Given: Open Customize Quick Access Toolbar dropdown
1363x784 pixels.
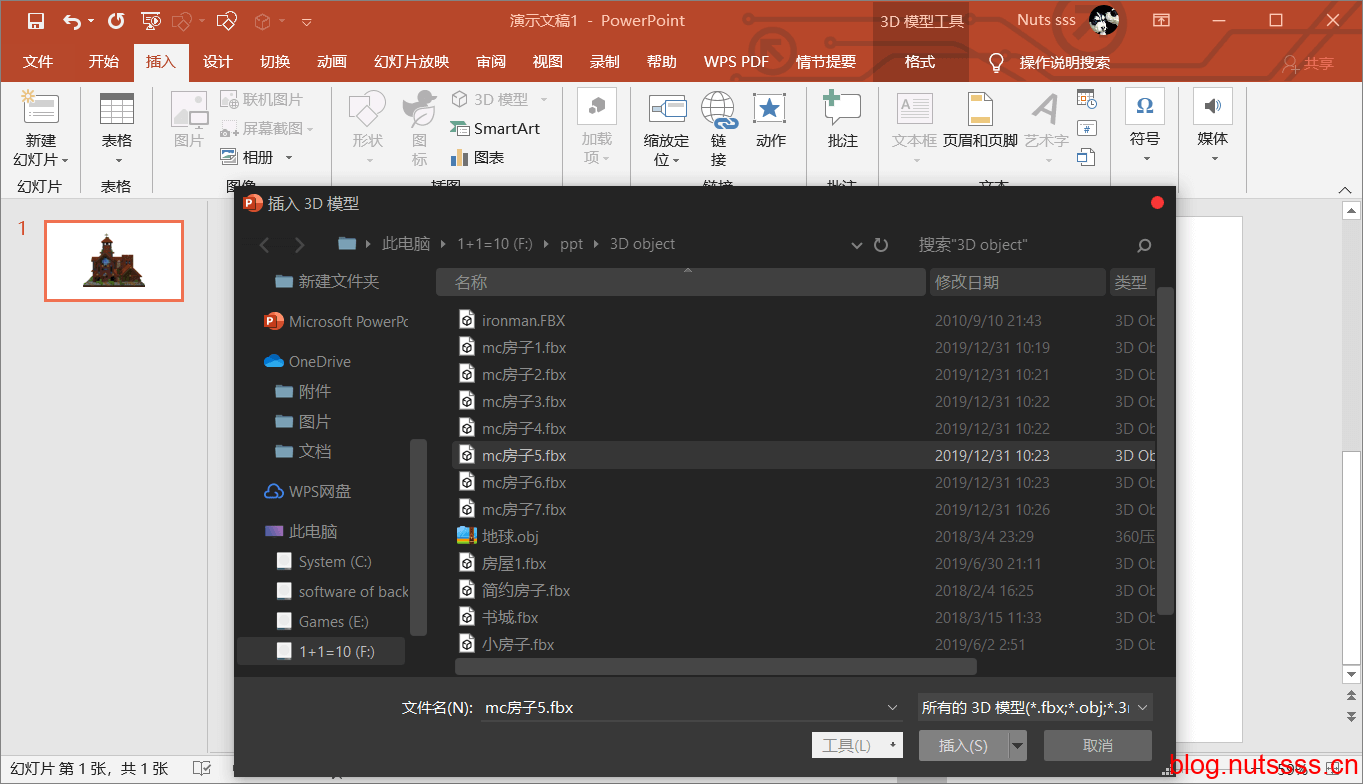Looking at the screenshot, I should coord(306,21).
